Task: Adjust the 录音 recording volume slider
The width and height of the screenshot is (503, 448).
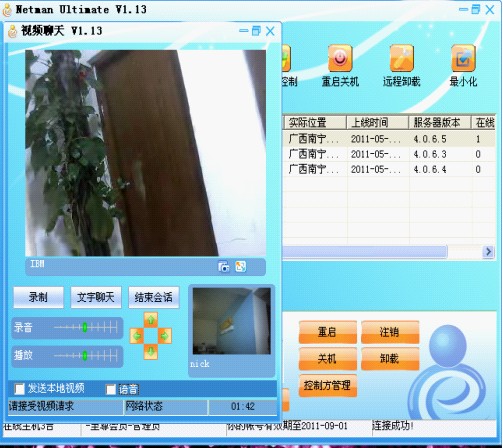Action: click(85, 327)
